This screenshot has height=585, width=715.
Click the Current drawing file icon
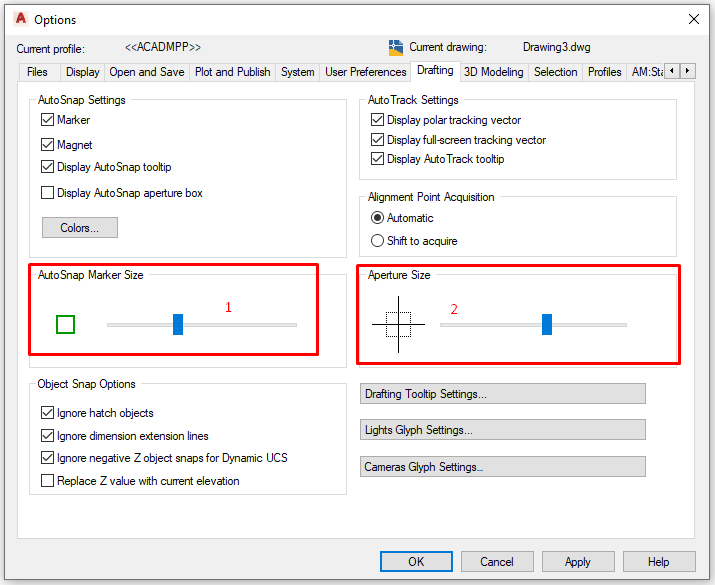pos(395,47)
